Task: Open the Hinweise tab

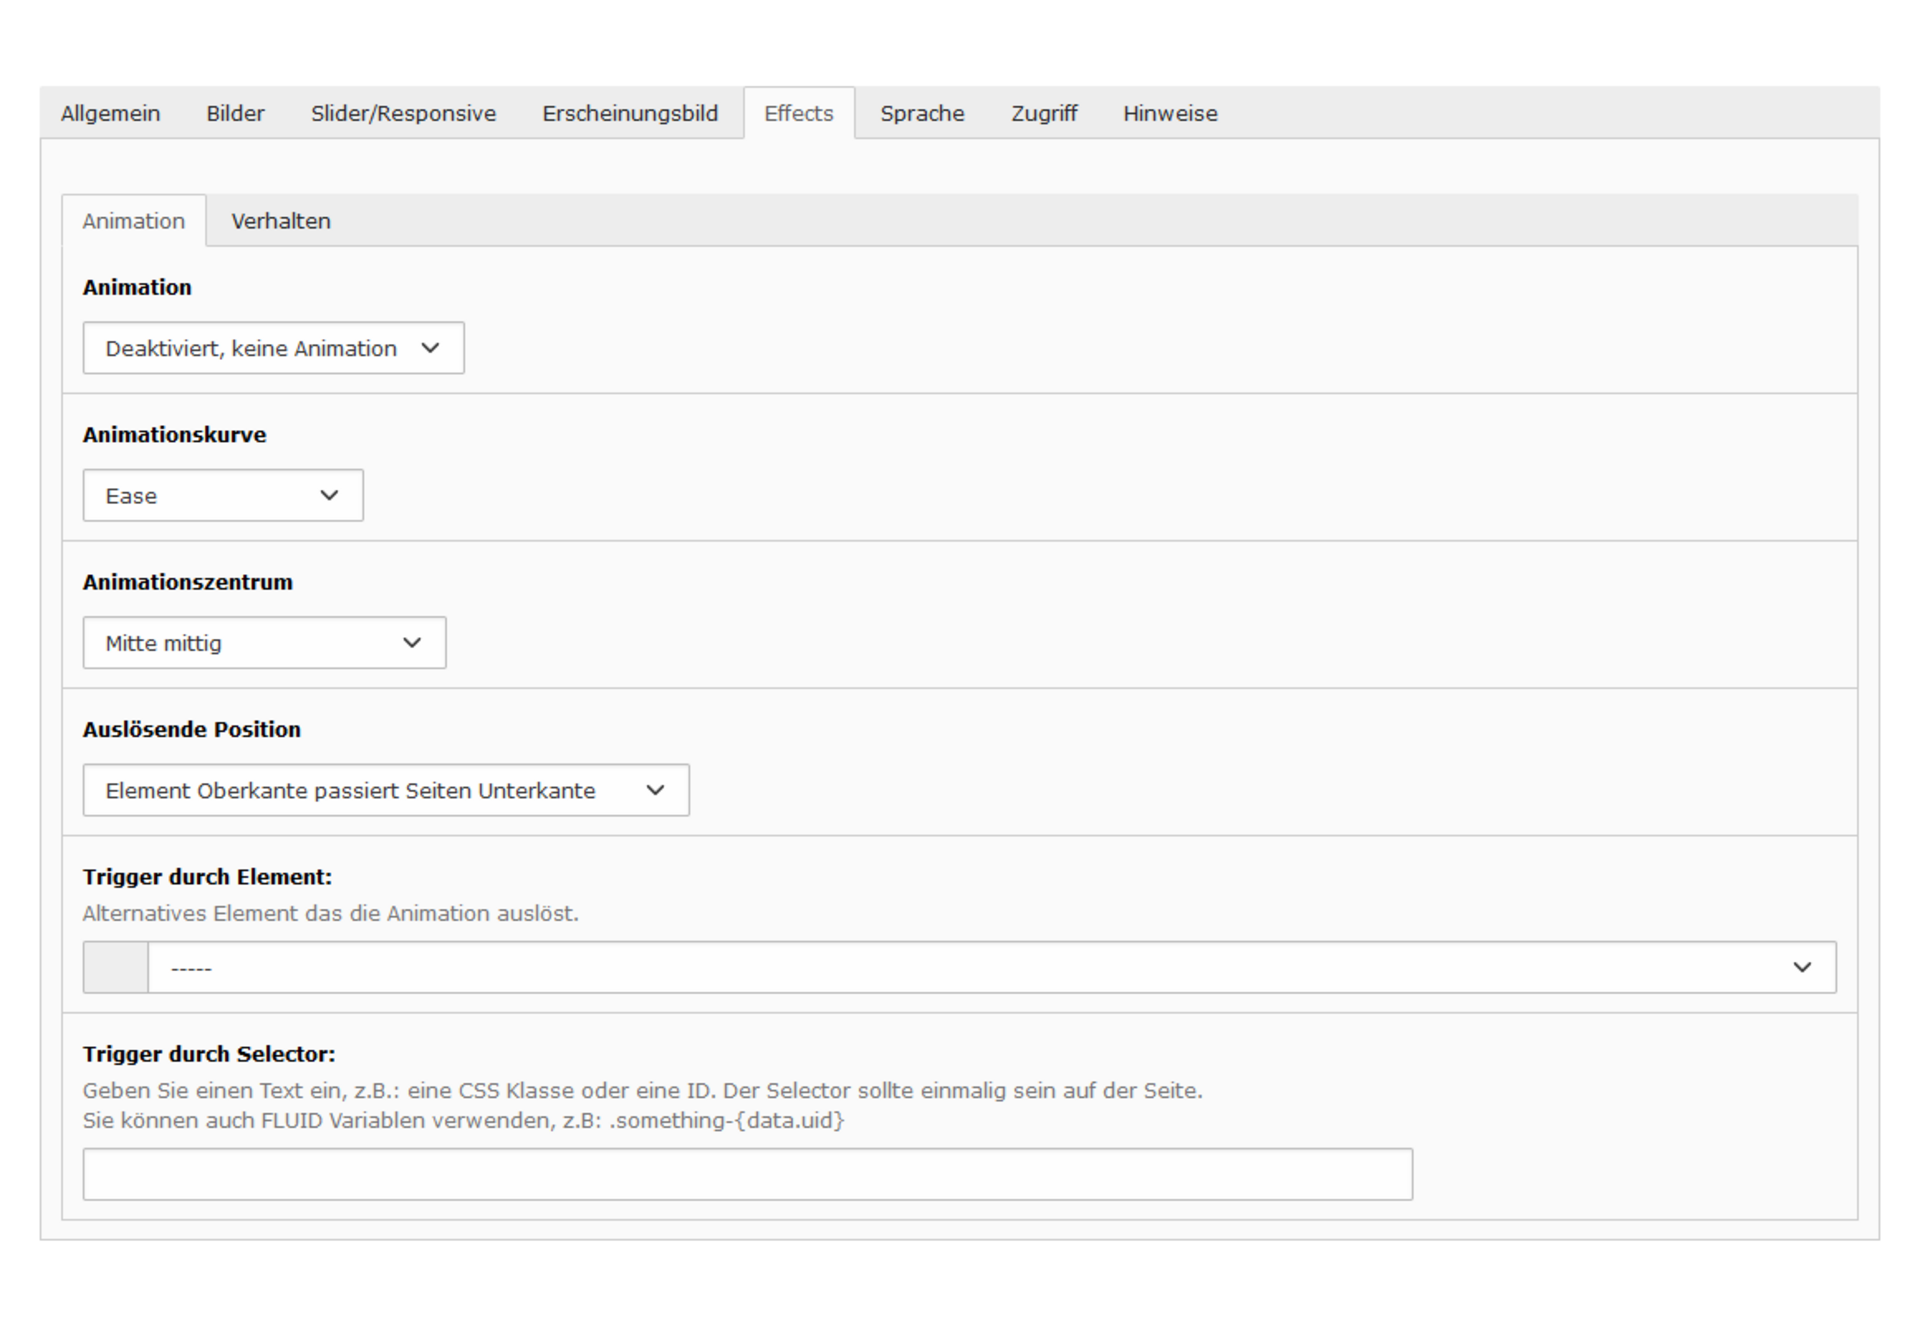Action: (1170, 113)
